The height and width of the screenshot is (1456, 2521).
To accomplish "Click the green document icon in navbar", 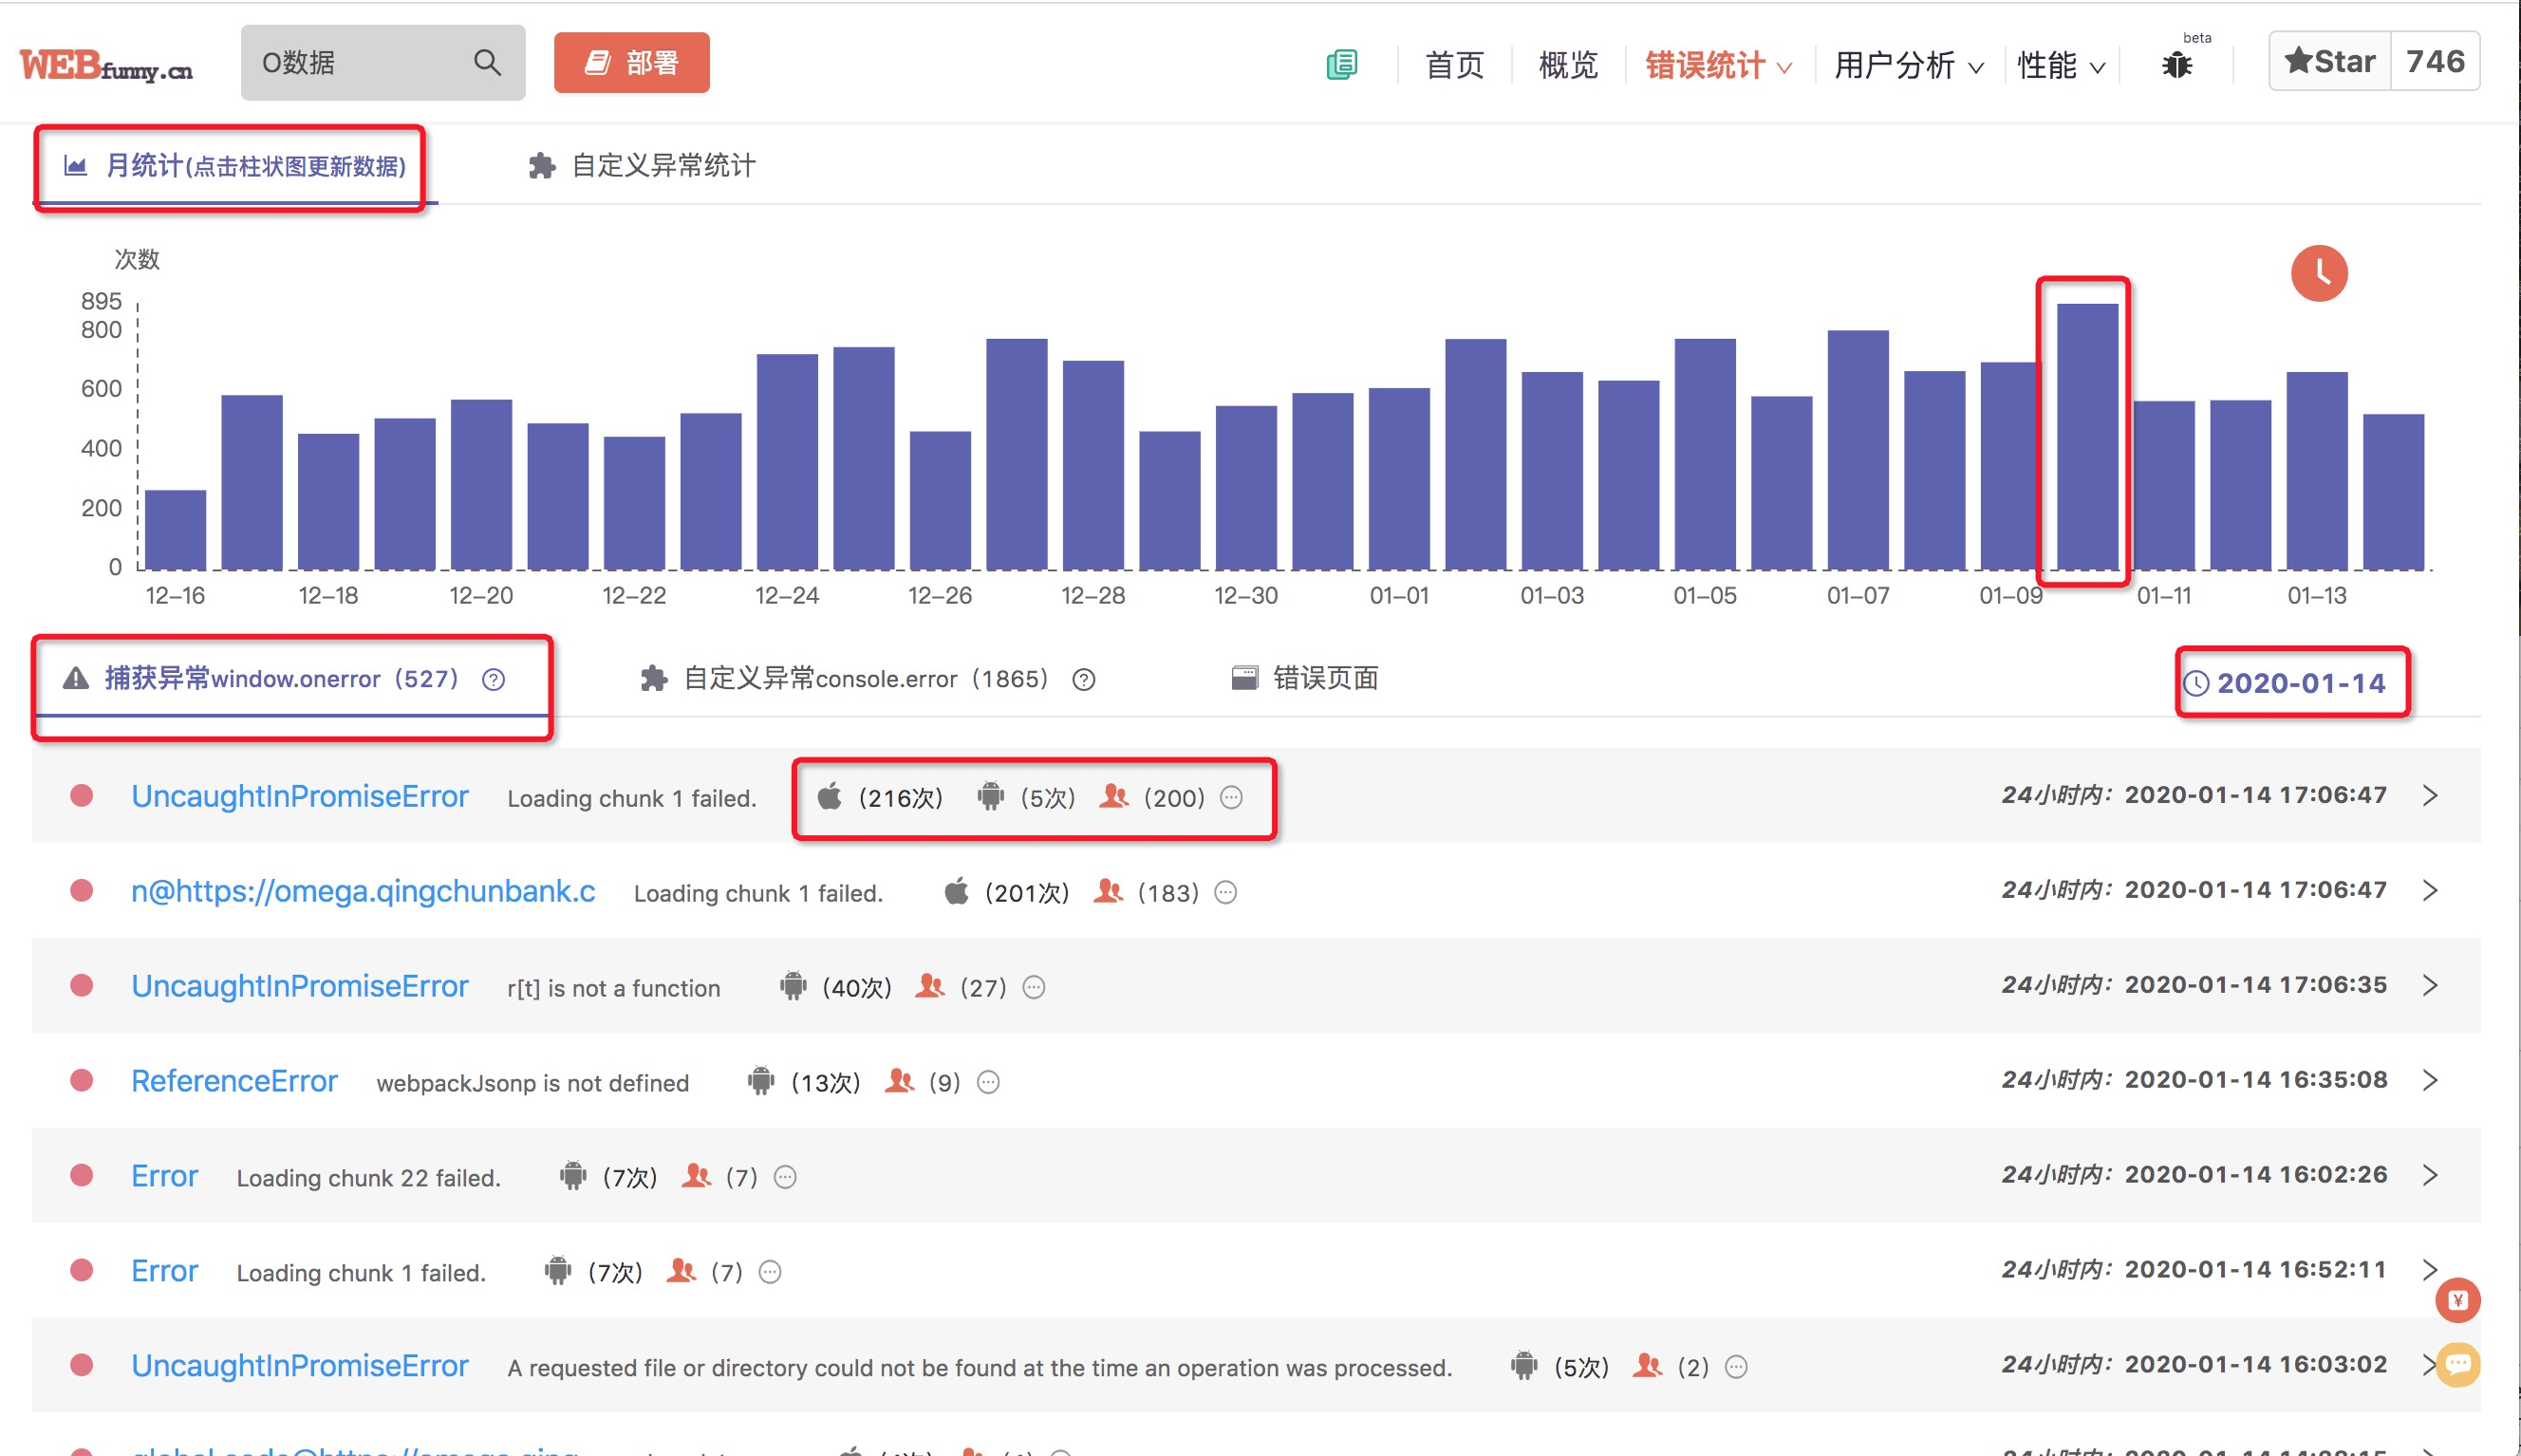I will (1342, 65).
